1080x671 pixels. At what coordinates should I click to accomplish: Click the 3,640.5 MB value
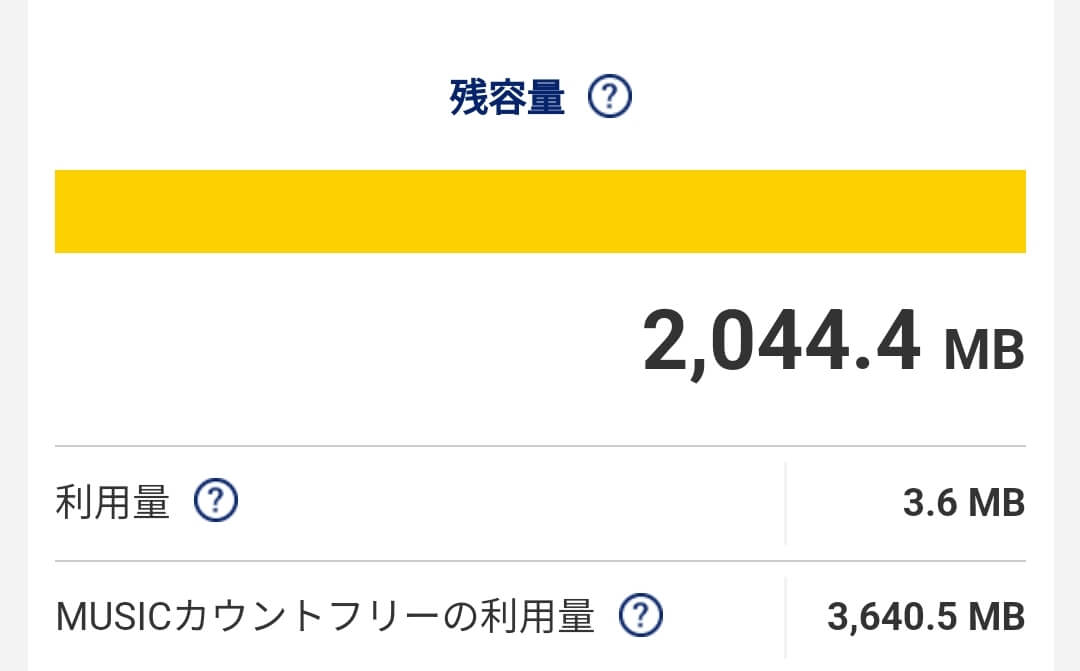tap(926, 617)
